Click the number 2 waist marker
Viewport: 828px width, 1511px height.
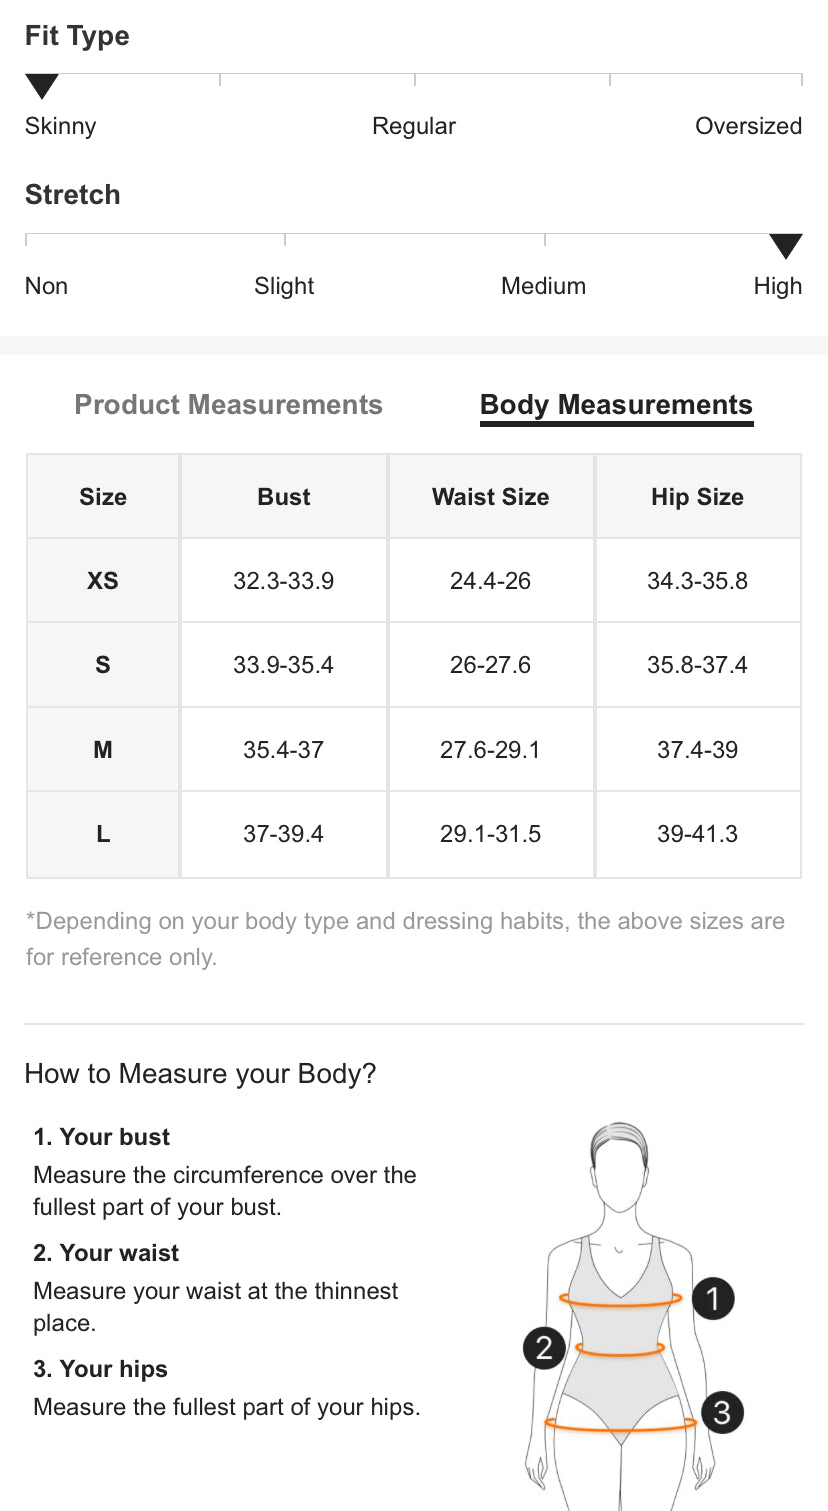coord(544,1347)
